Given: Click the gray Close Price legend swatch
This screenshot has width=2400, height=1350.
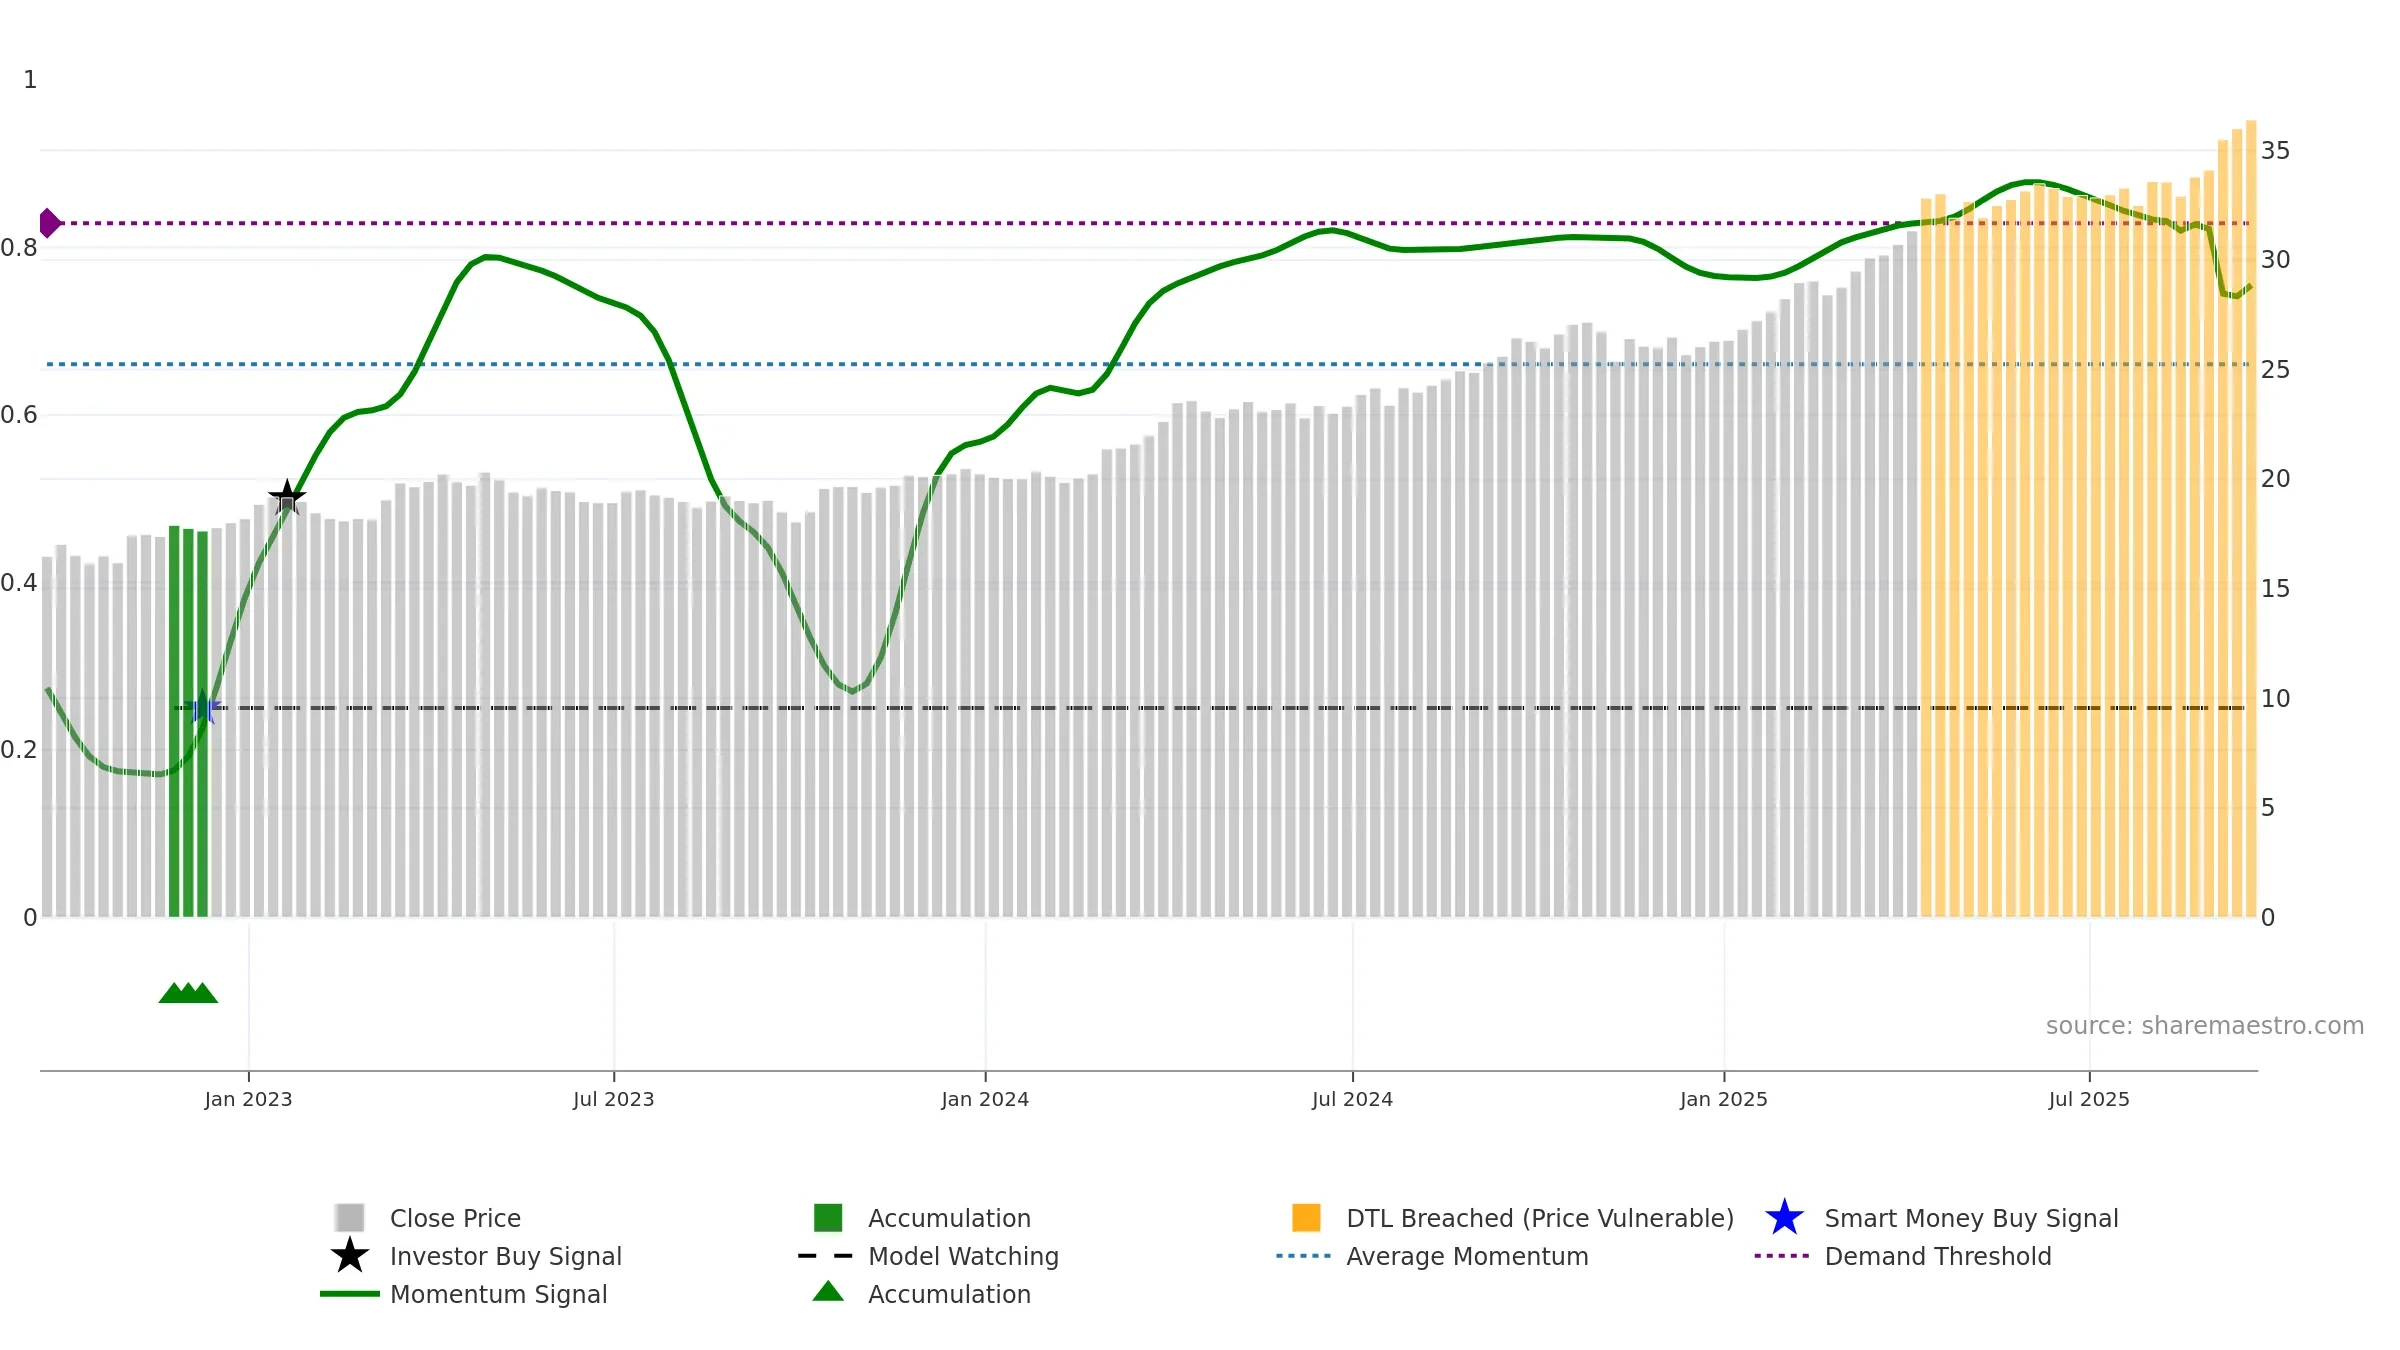Looking at the screenshot, I should coord(350,1217).
